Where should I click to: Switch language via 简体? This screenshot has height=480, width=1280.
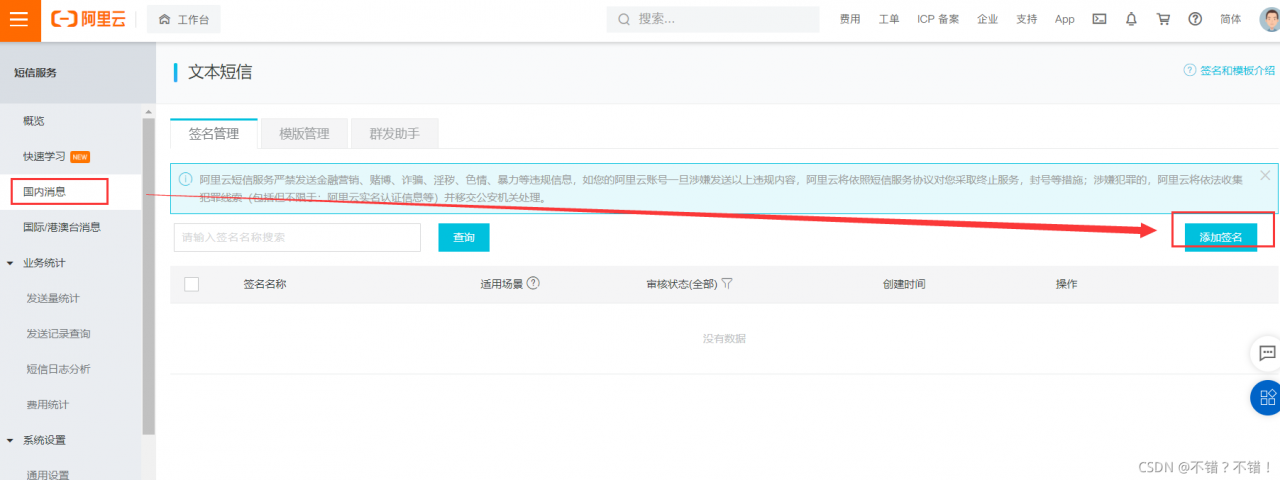1230,19
